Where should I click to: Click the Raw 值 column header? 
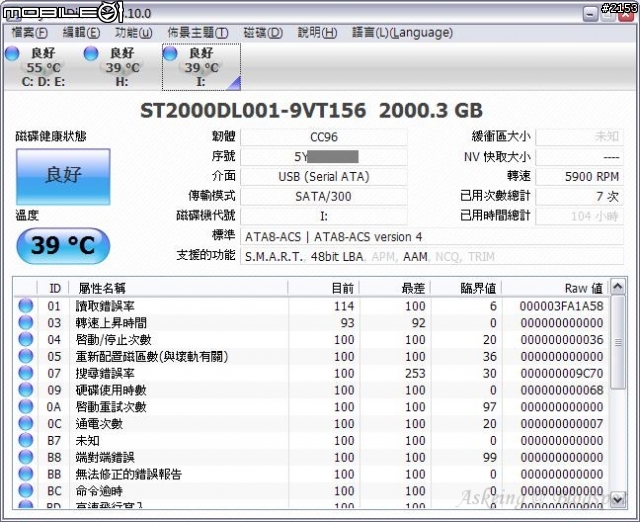[x=555, y=288]
